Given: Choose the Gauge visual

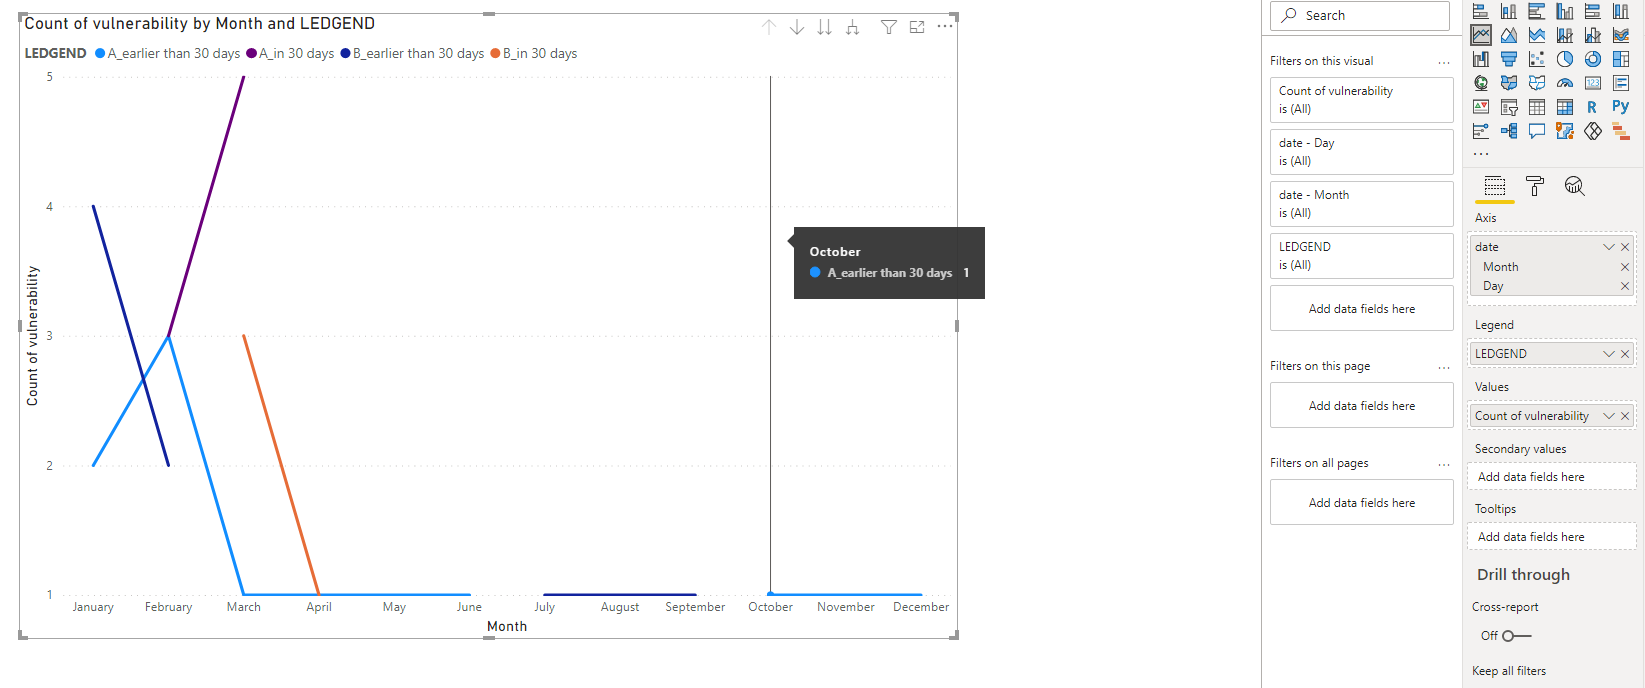Looking at the screenshot, I should [x=1565, y=83].
